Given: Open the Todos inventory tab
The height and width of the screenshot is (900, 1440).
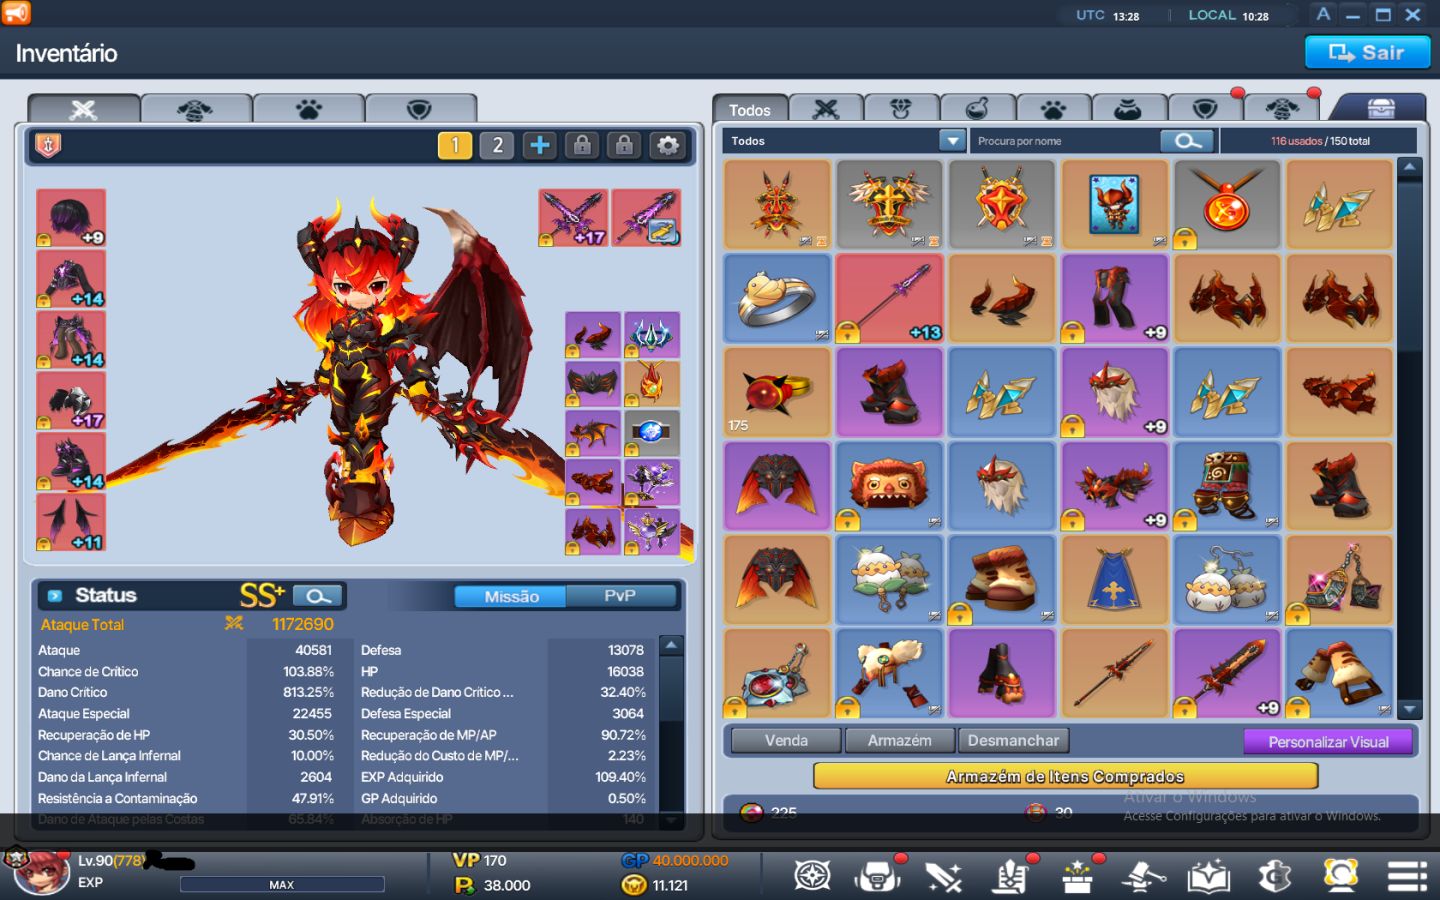Looking at the screenshot, I should (x=750, y=109).
